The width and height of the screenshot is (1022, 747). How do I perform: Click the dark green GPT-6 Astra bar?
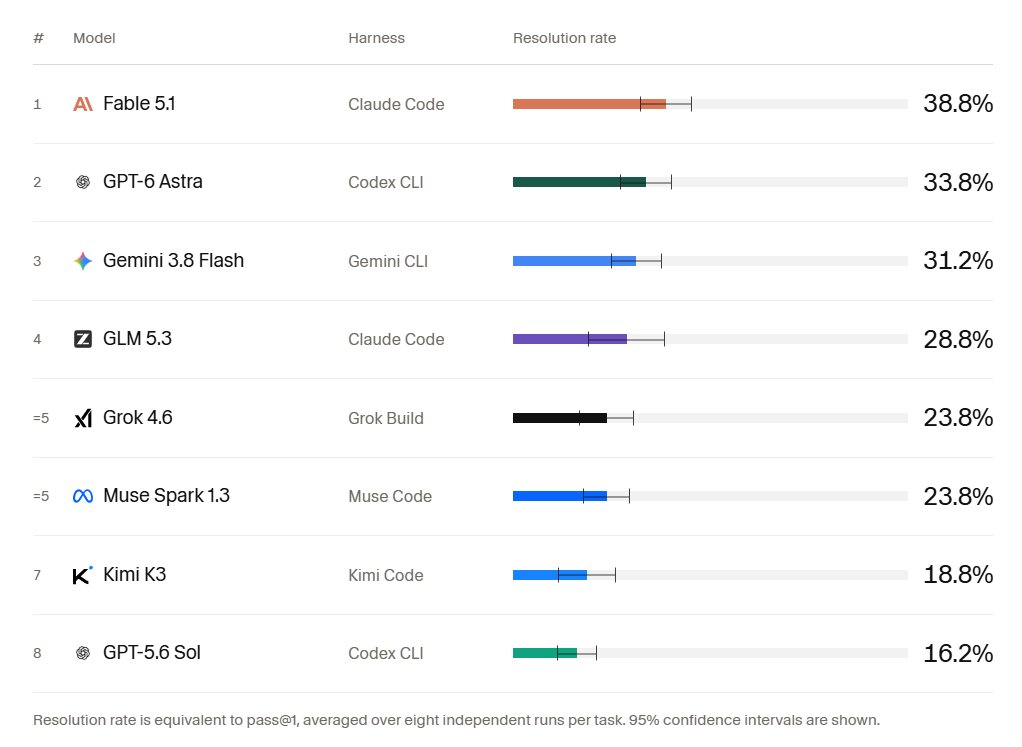(x=579, y=182)
